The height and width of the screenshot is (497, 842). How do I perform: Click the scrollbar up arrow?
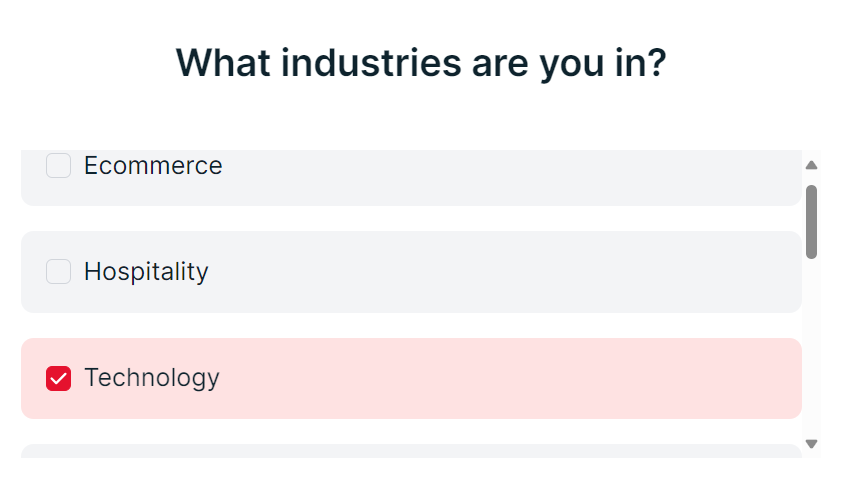coord(812,165)
